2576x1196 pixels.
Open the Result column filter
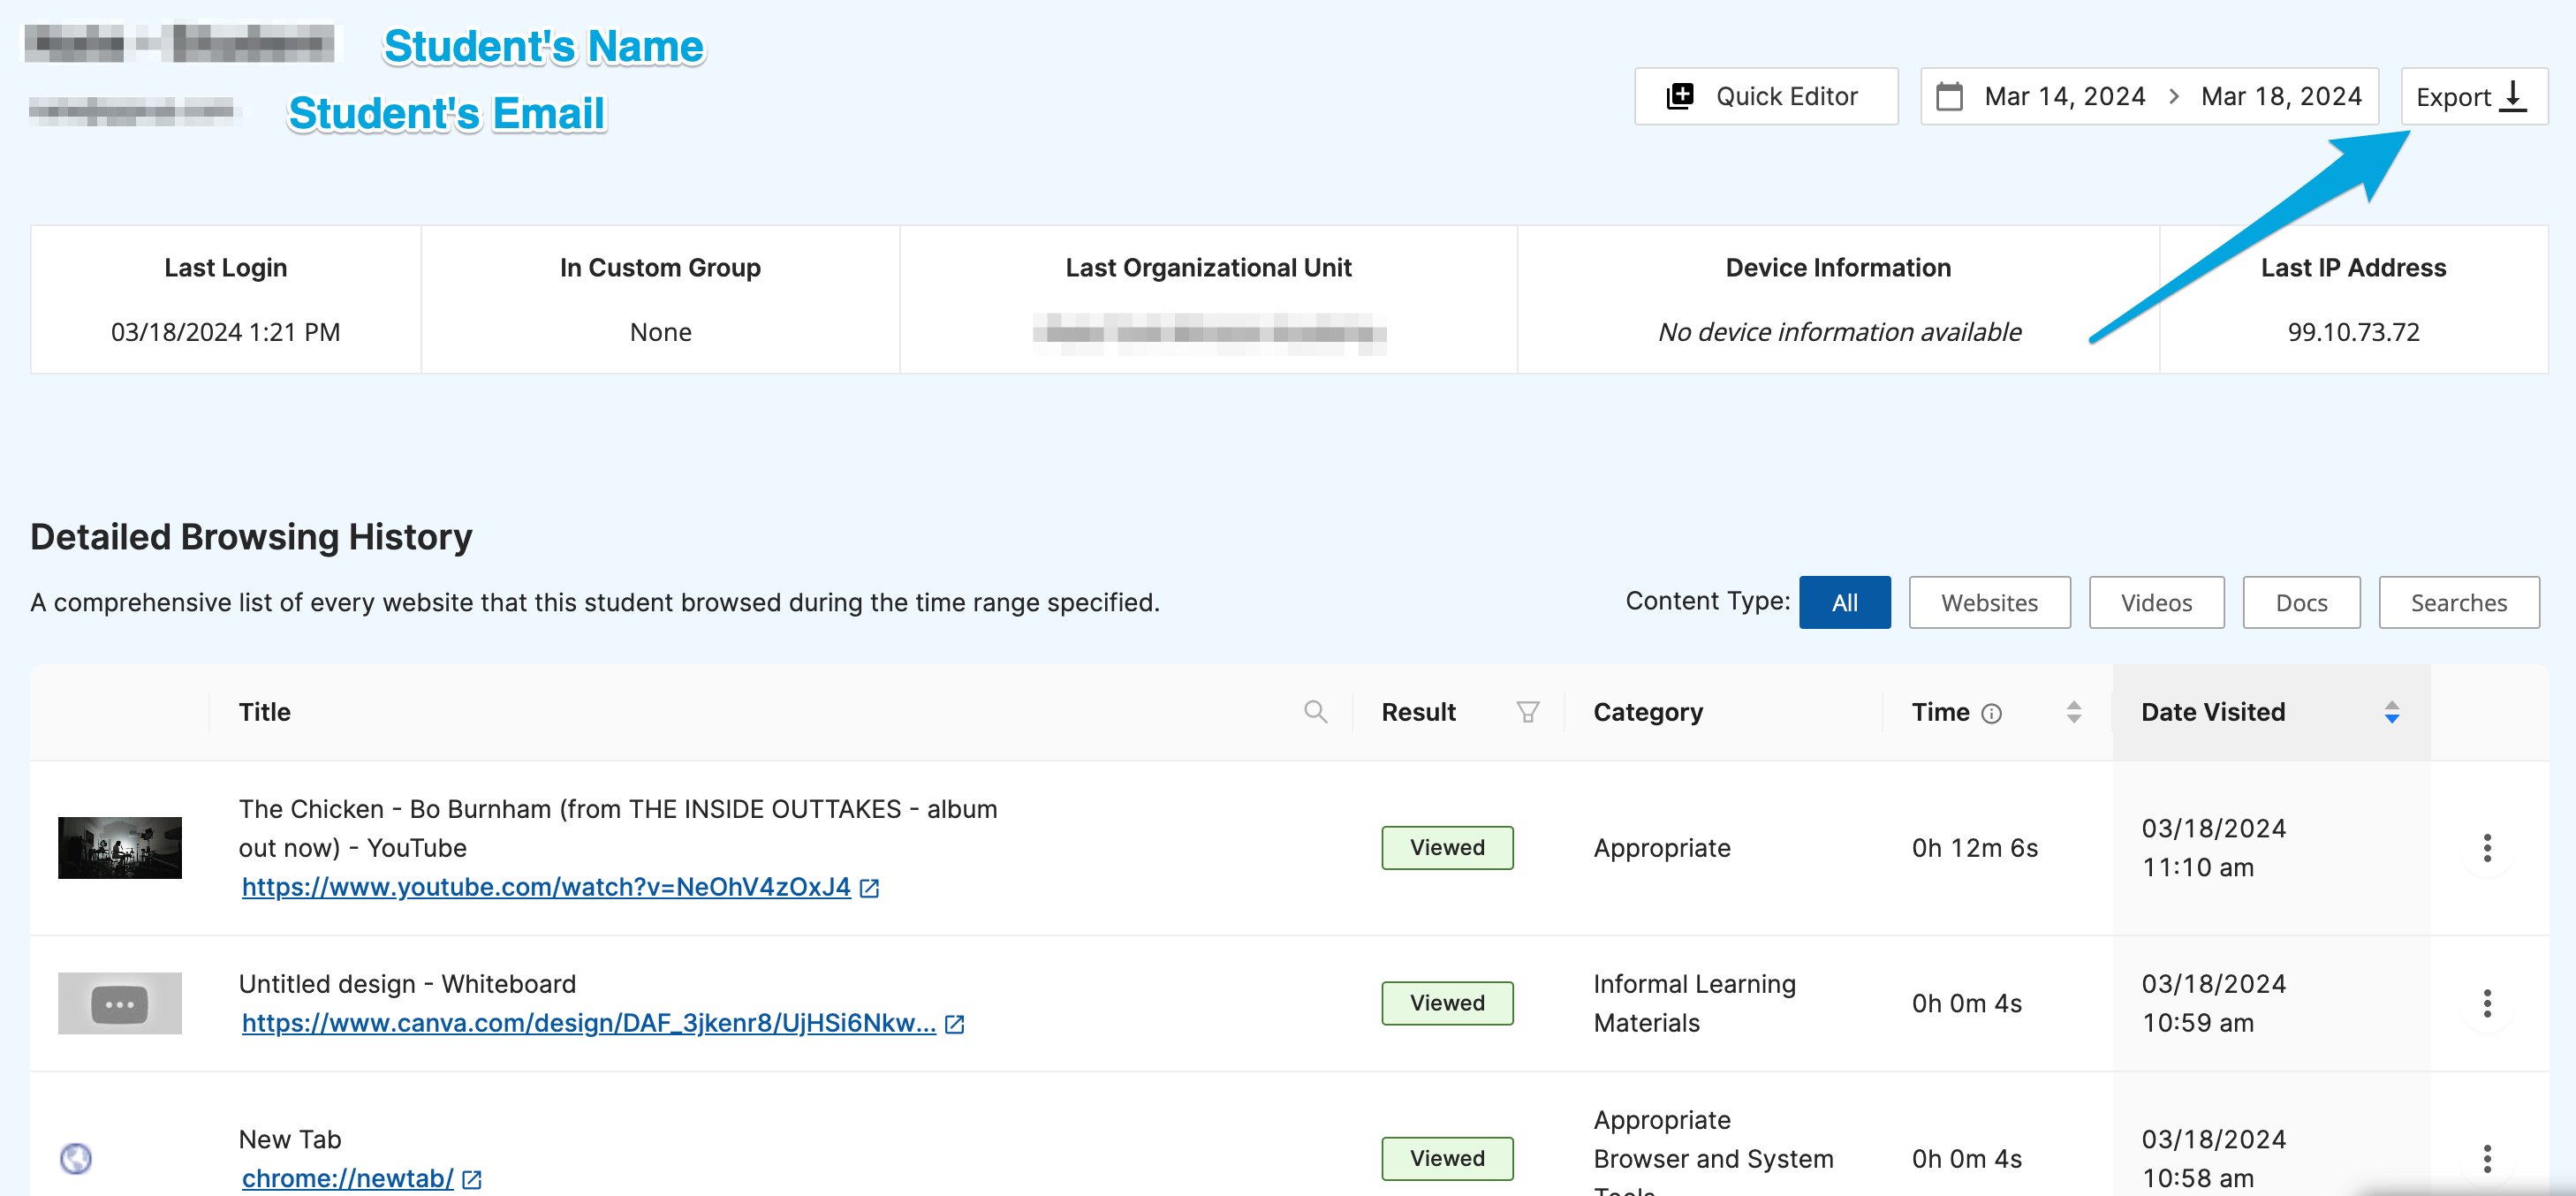pyautogui.click(x=1527, y=712)
